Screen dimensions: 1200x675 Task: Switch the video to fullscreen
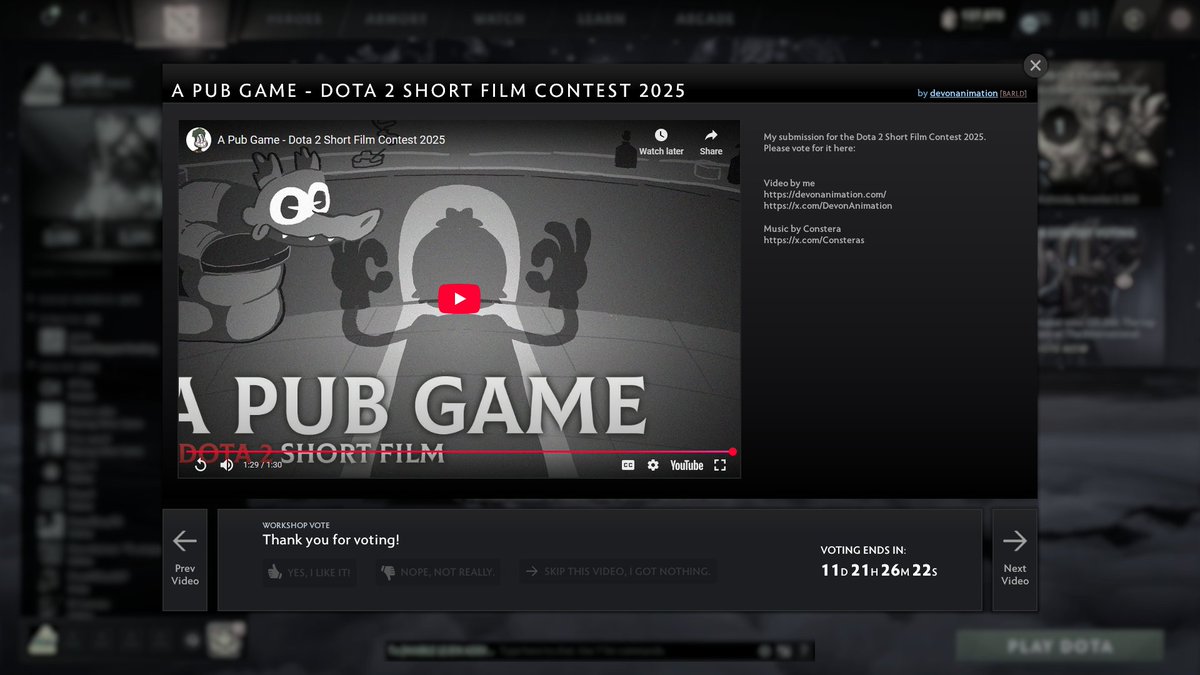720,465
